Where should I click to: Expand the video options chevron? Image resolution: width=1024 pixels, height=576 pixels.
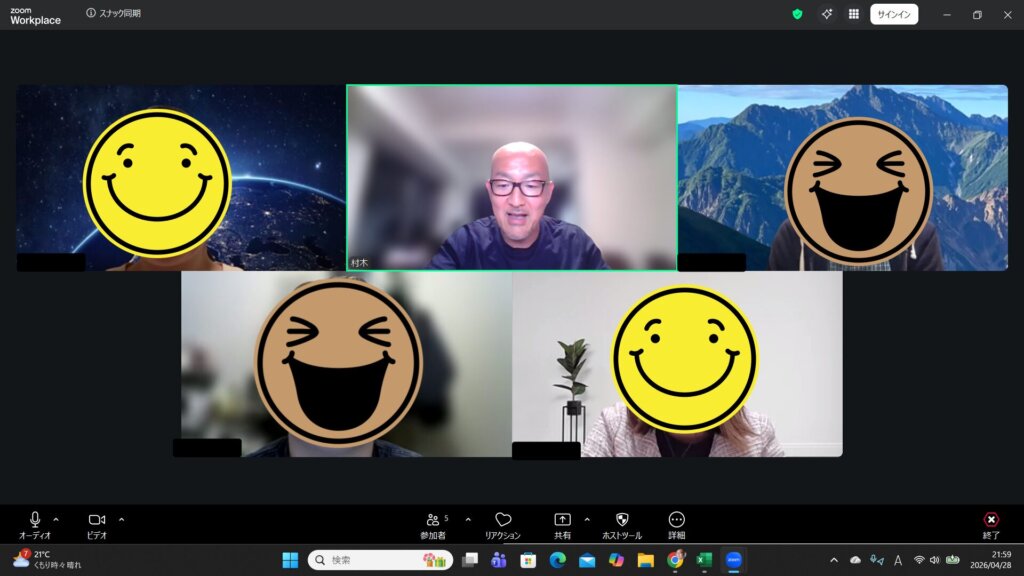pos(122,519)
